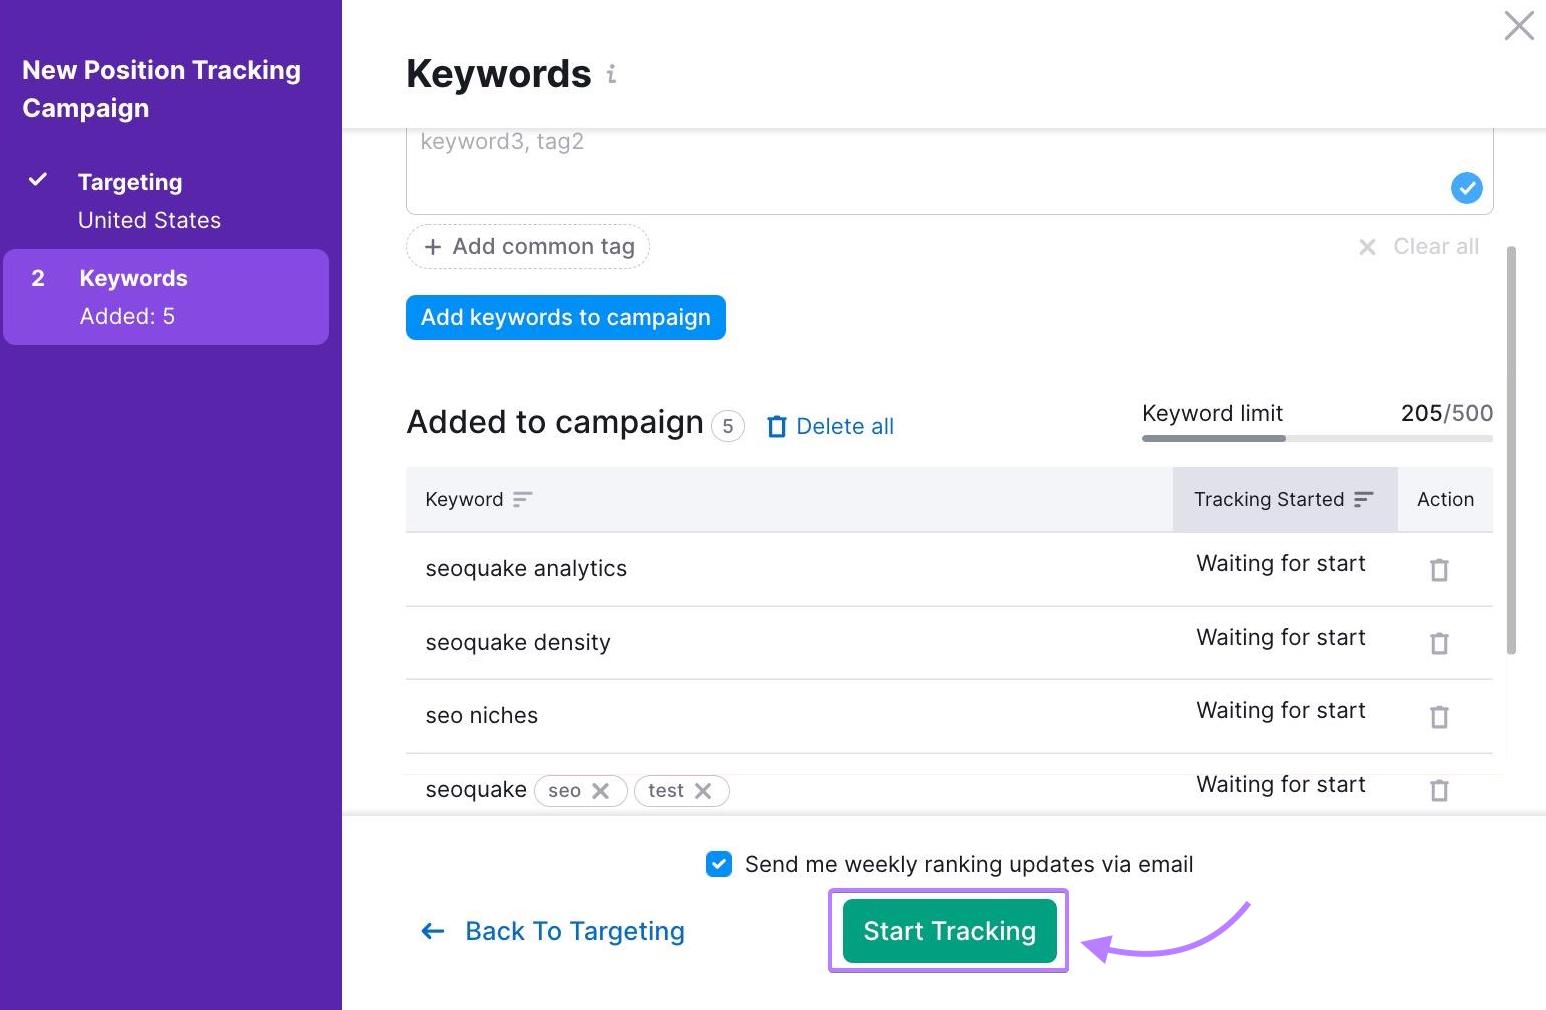This screenshot has height=1010, width=1546.
Task: Click the info icon next to Keywords
Action: (x=611, y=74)
